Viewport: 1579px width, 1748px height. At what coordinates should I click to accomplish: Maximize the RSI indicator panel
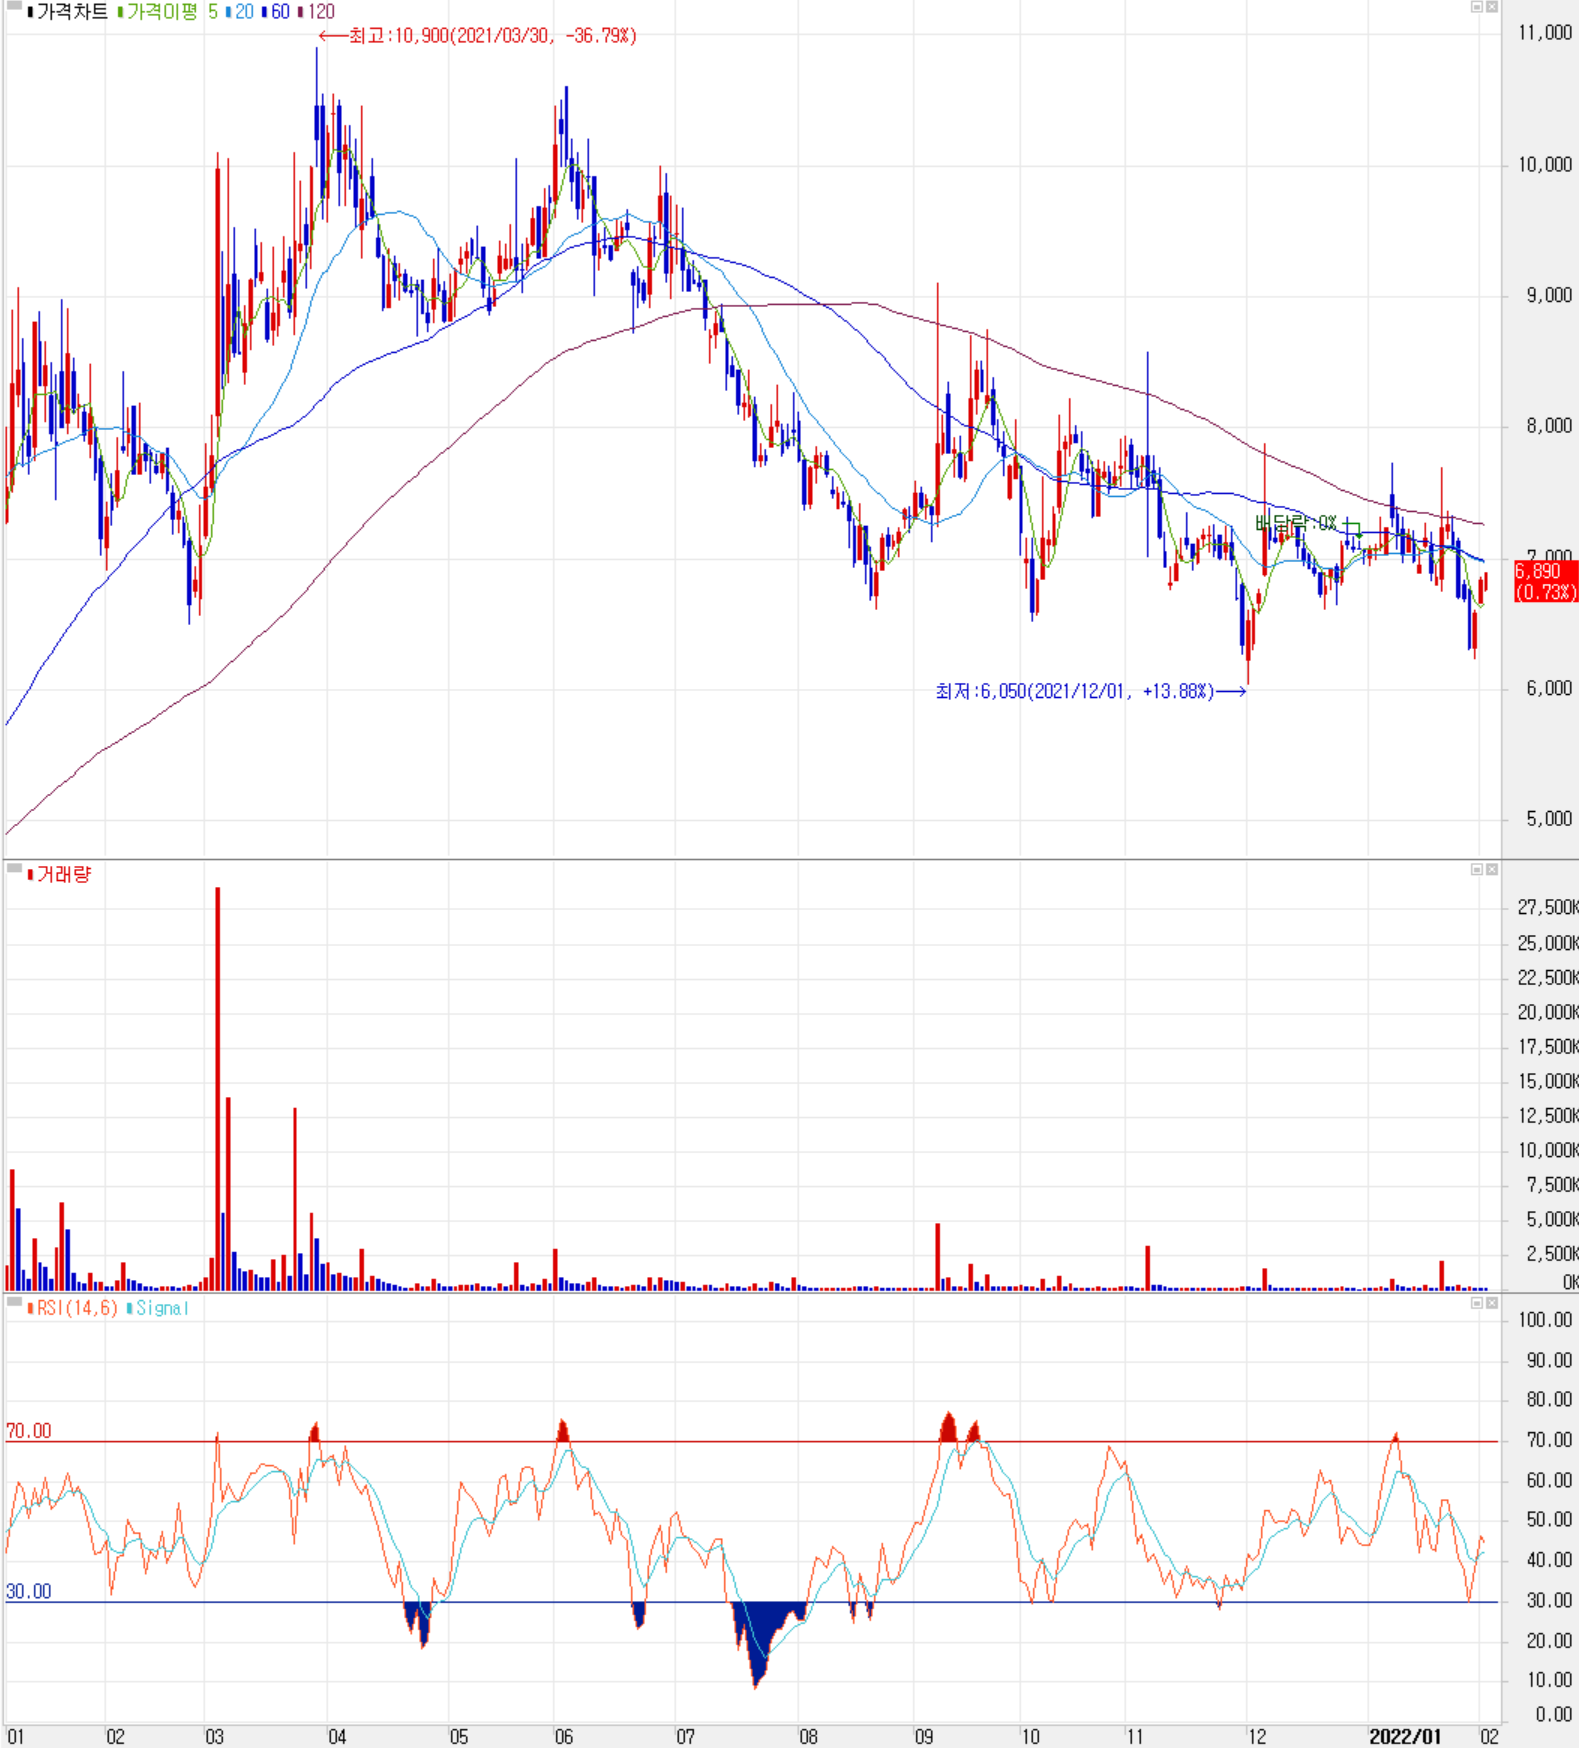pyautogui.click(x=1476, y=1303)
